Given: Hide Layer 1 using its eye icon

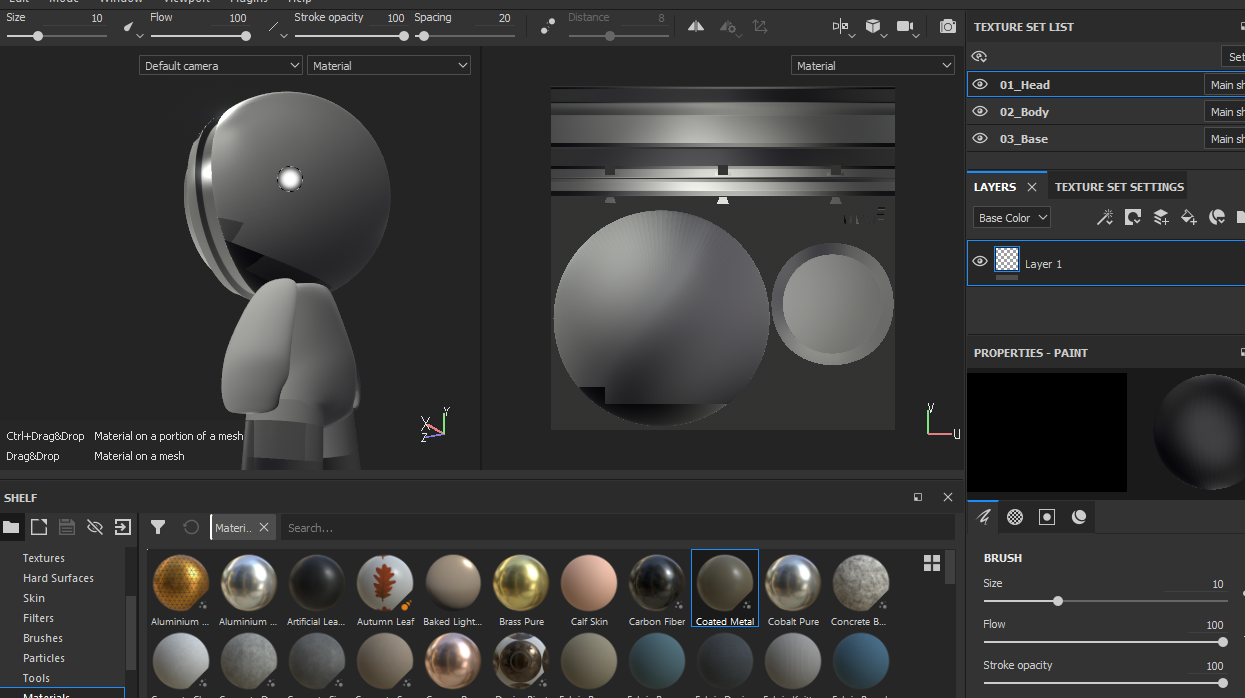Looking at the screenshot, I should 980,262.
